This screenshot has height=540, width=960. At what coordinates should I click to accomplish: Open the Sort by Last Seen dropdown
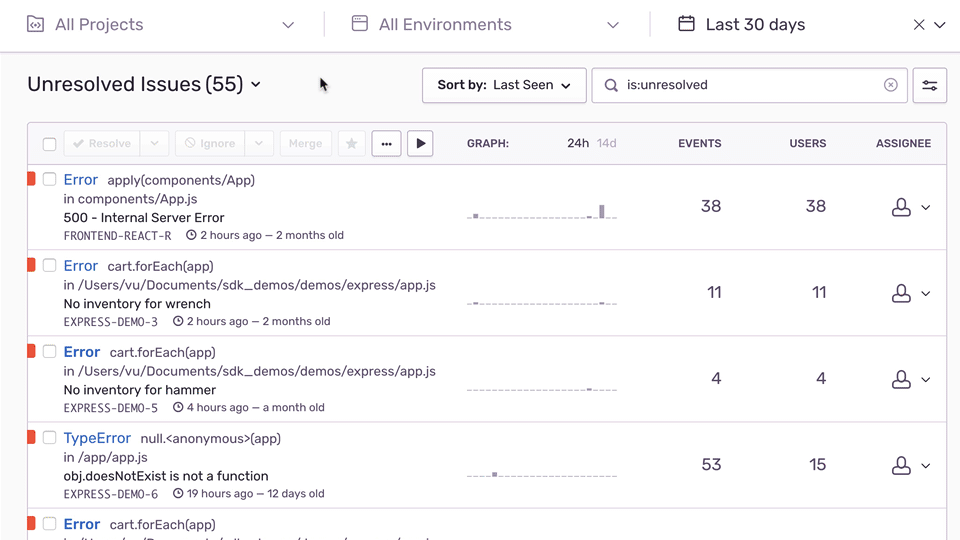(503, 85)
